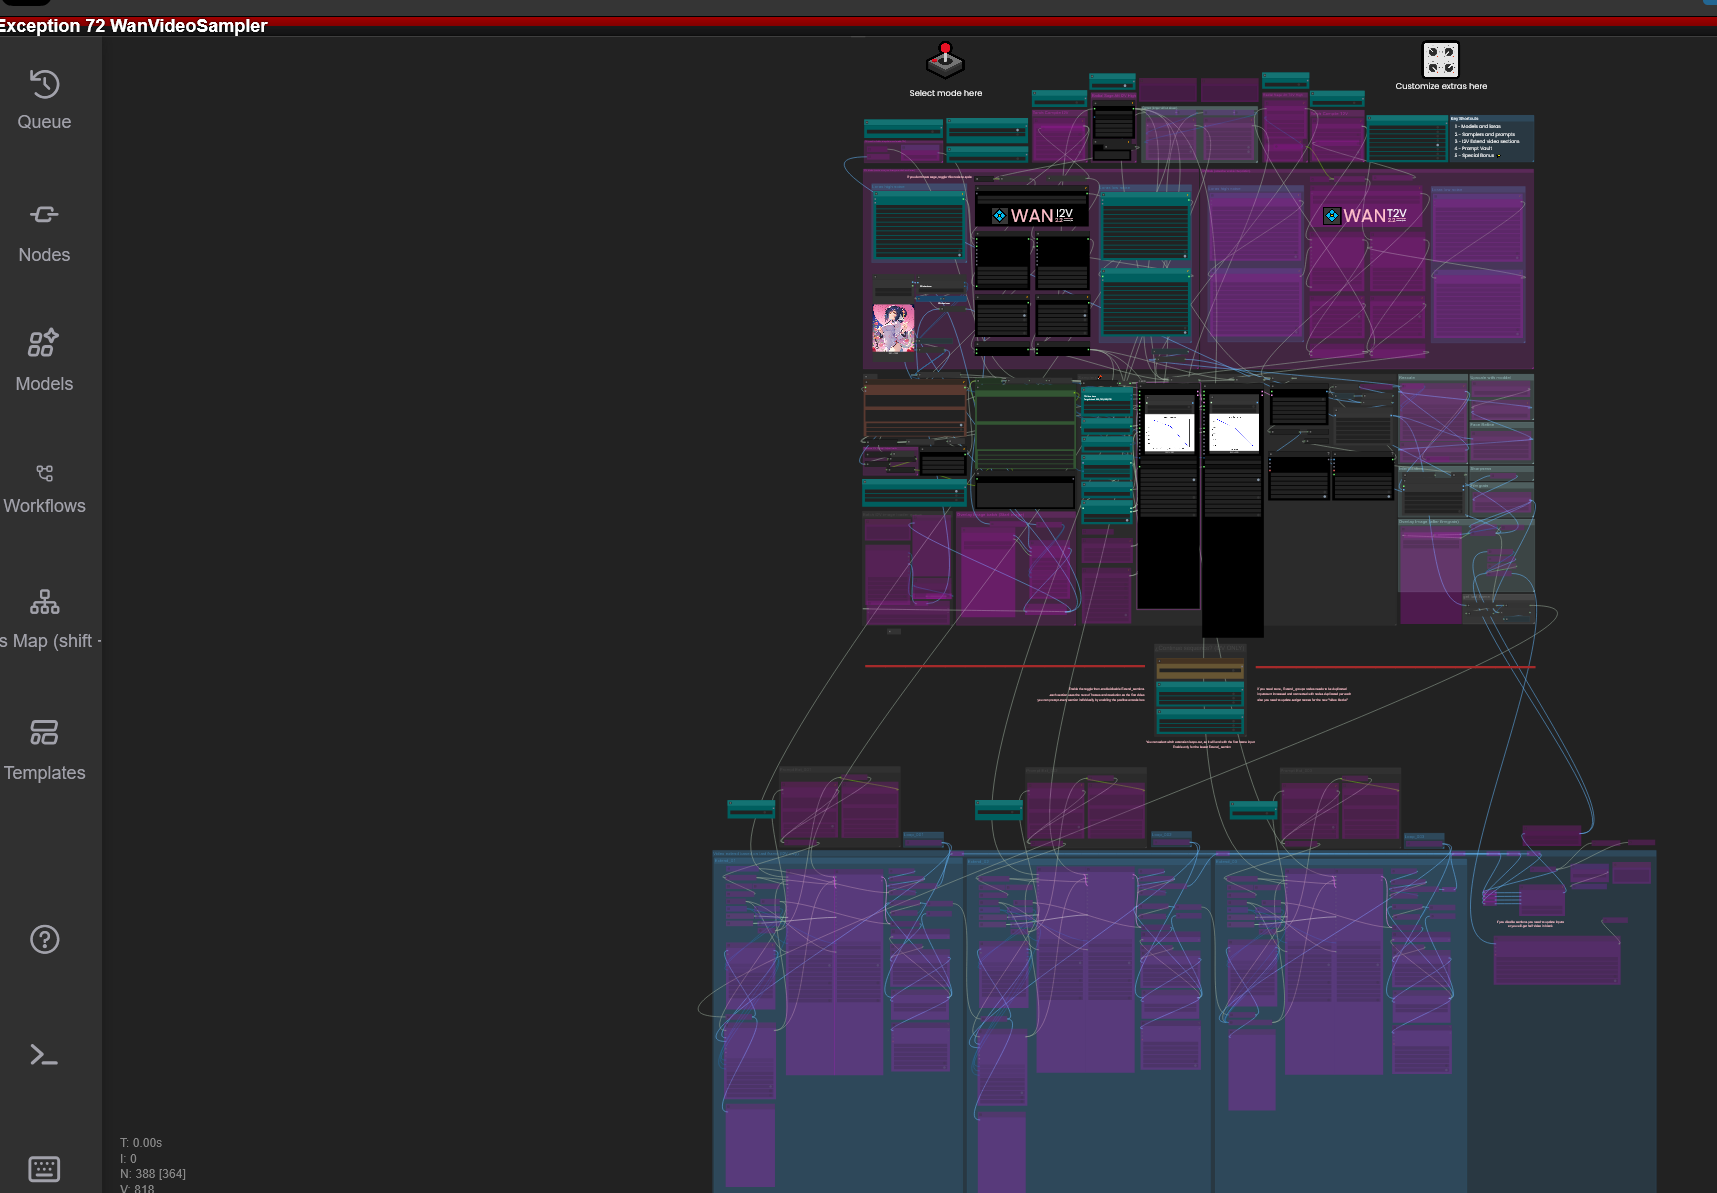Screen dimensions: 1717x1193
Task: Switch to the Templates sidebar tab
Action: tap(44, 750)
